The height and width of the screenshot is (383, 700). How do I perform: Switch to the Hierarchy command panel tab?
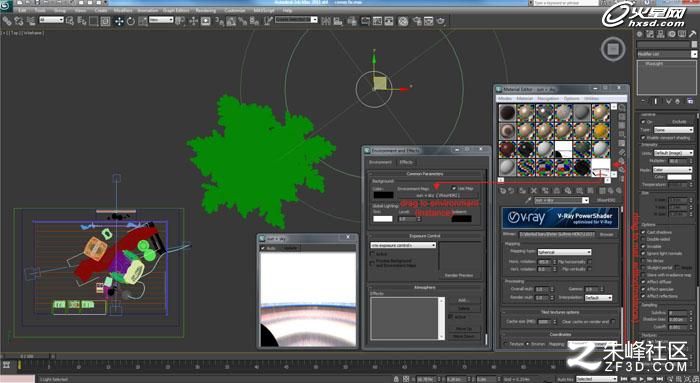click(x=661, y=34)
